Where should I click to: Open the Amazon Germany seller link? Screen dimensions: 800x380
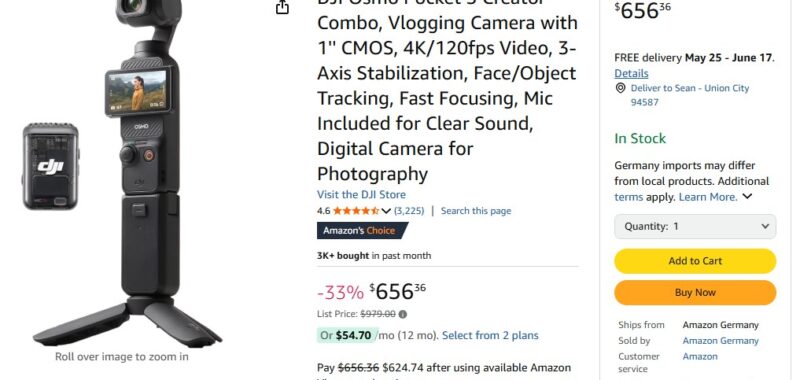(720, 341)
